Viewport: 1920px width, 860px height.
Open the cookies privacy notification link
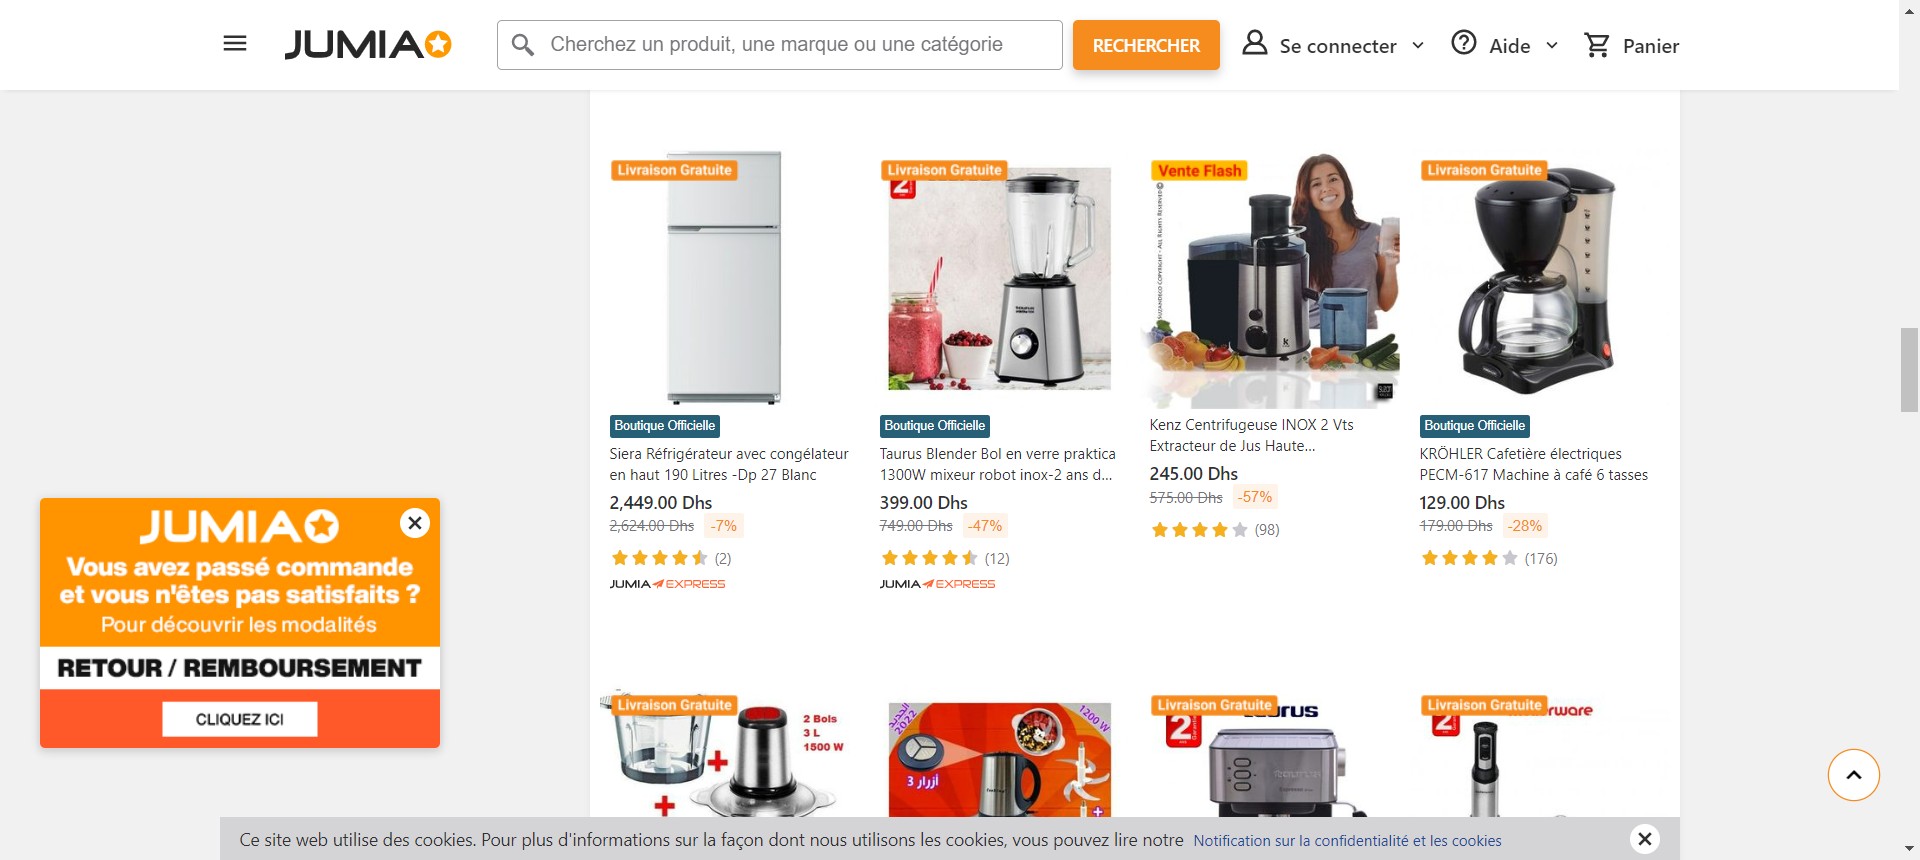point(1347,841)
